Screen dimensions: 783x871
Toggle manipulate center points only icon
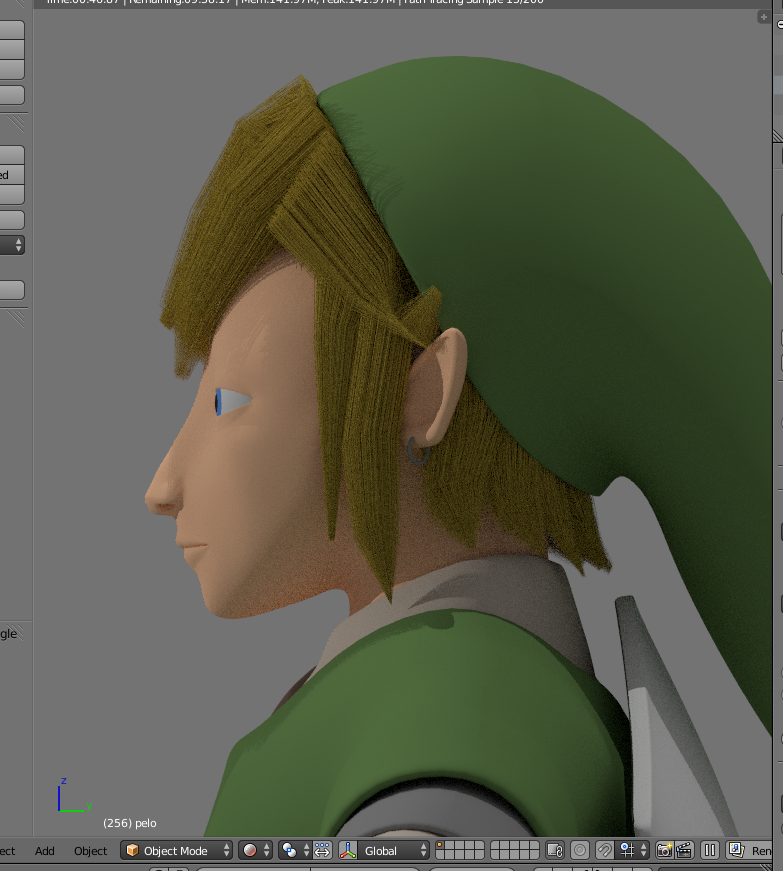(322, 850)
